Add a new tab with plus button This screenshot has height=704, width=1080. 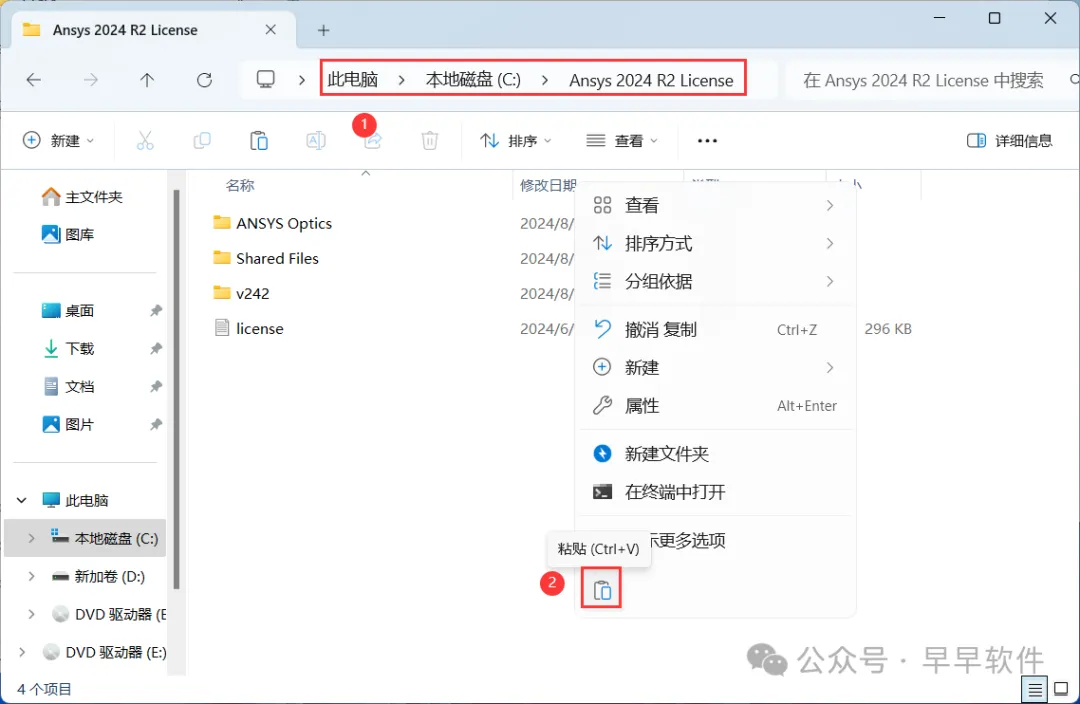(x=323, y=30)
